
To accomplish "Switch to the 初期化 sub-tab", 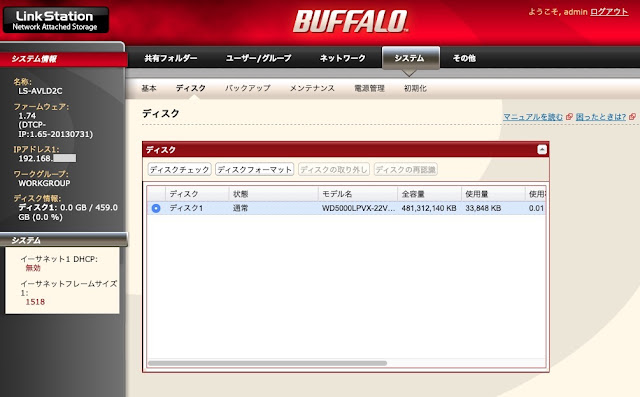I will (x=415, y=88).
